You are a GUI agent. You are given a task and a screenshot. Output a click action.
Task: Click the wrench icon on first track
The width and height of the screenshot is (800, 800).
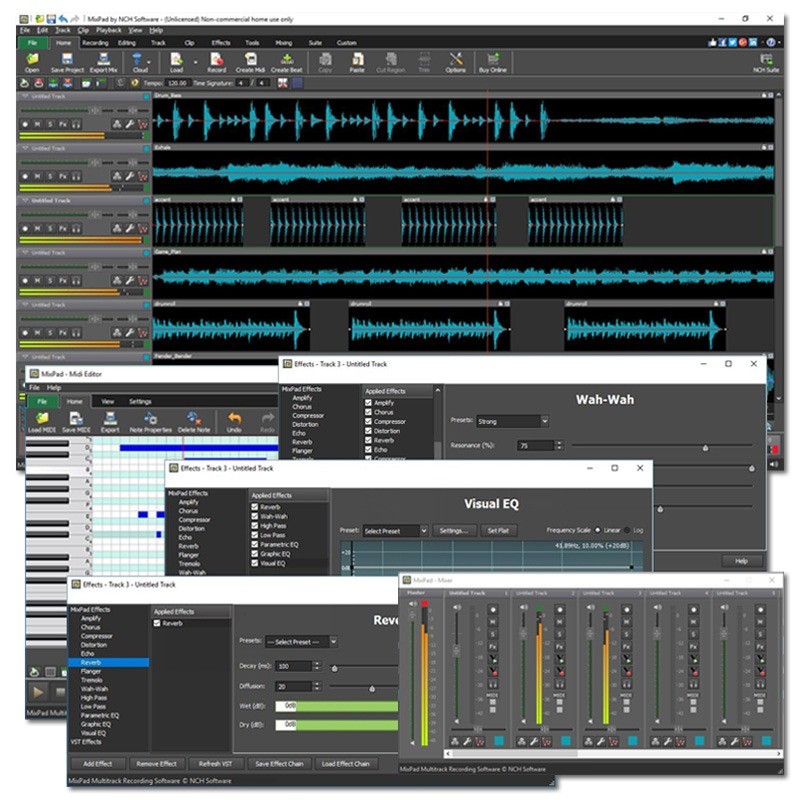(130, 124)
